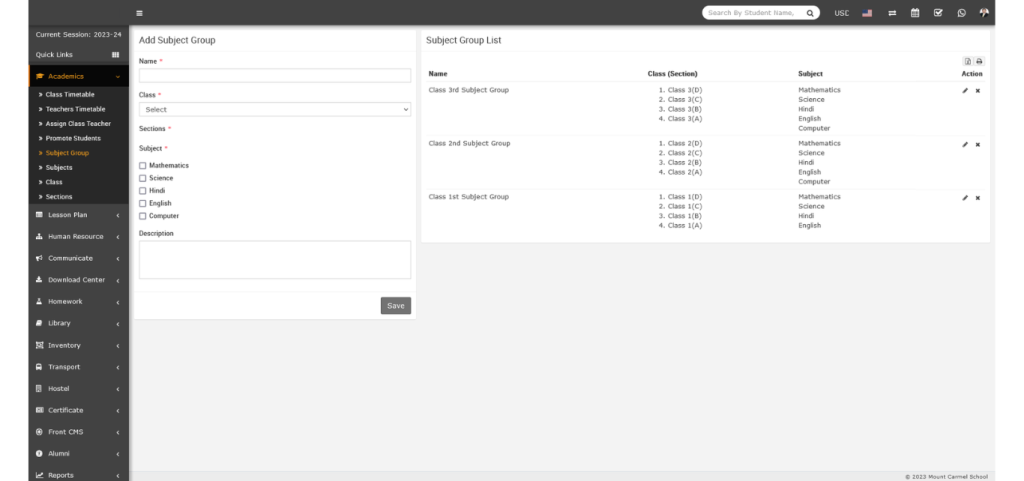Viewport: 1024px width, 481px height.
Task: Click the subject group Name field
Action: pyautogui.click(x=275, y=75)
